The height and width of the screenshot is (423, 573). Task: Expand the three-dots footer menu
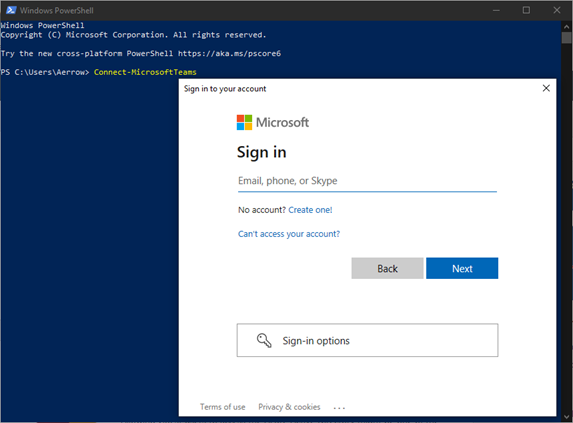click(339, 408)
